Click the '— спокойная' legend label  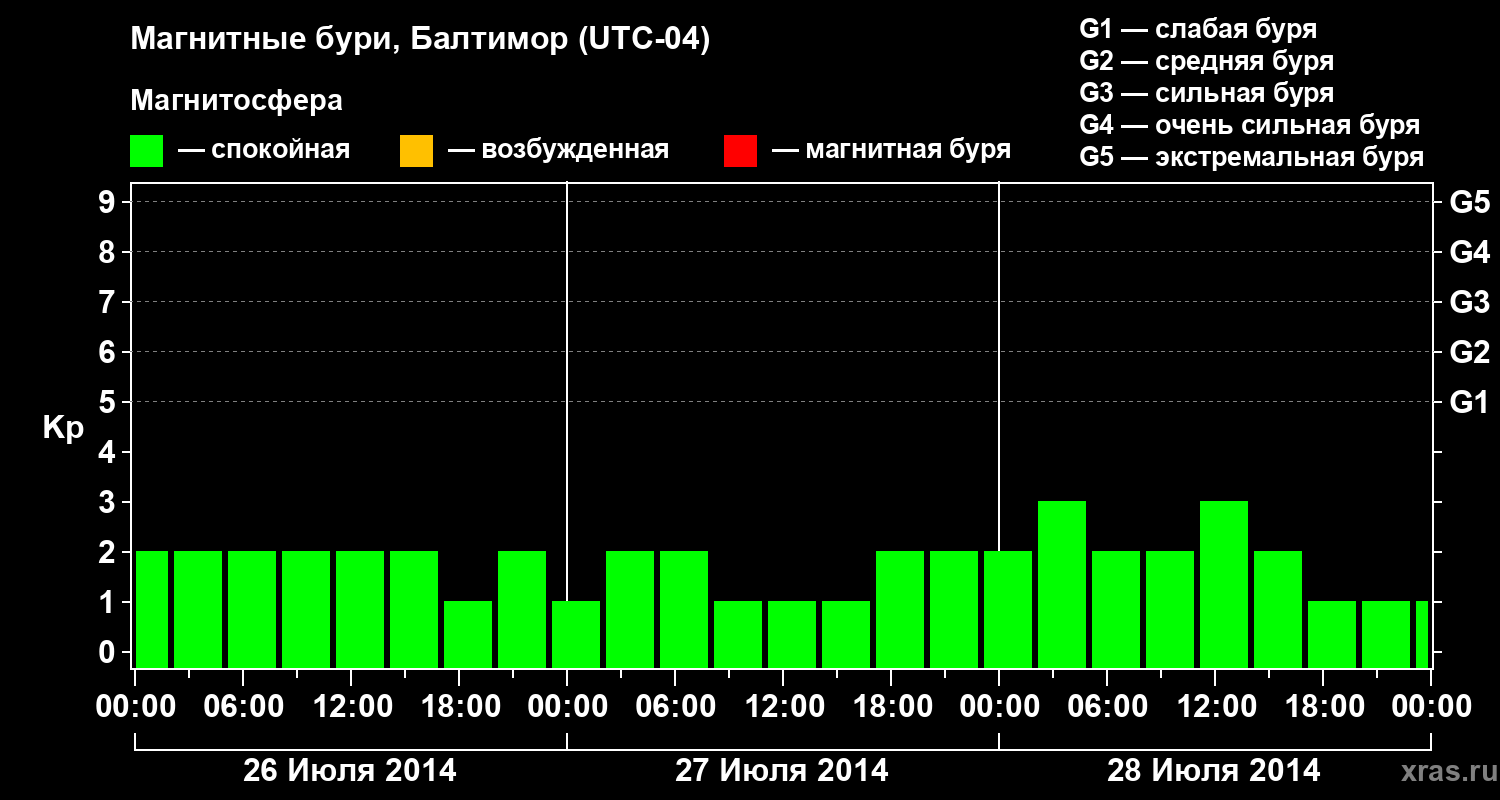[264, 150]
